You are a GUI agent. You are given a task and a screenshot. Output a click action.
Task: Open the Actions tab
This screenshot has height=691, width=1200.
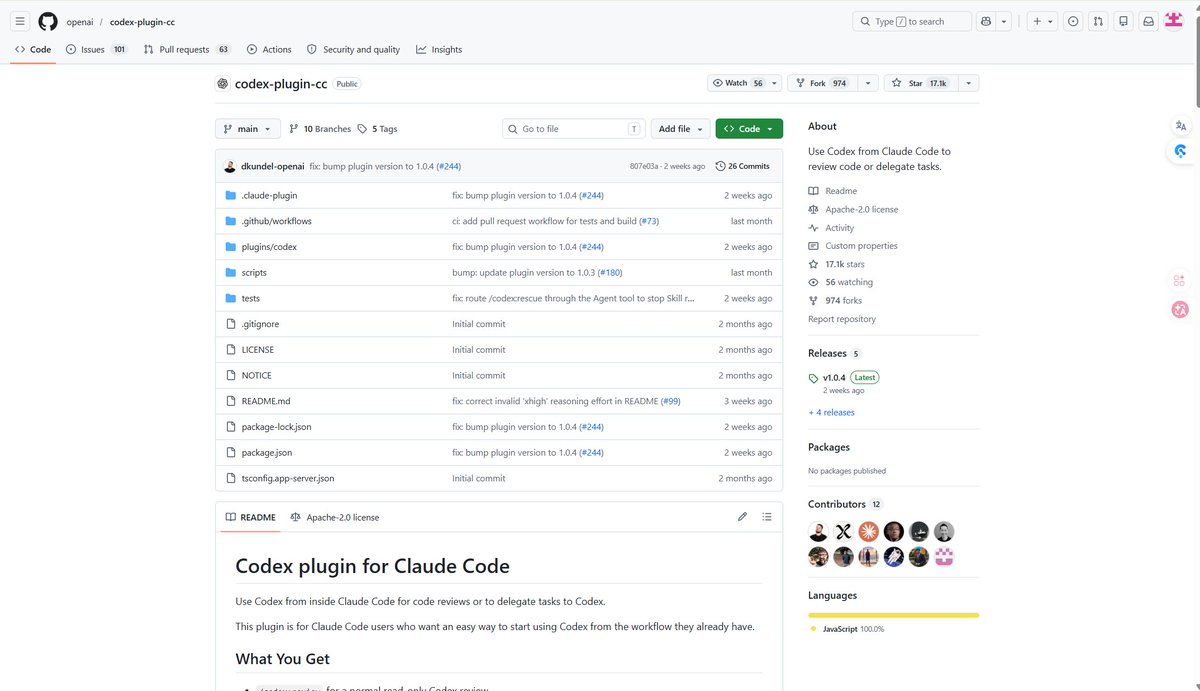coord(269,49)
